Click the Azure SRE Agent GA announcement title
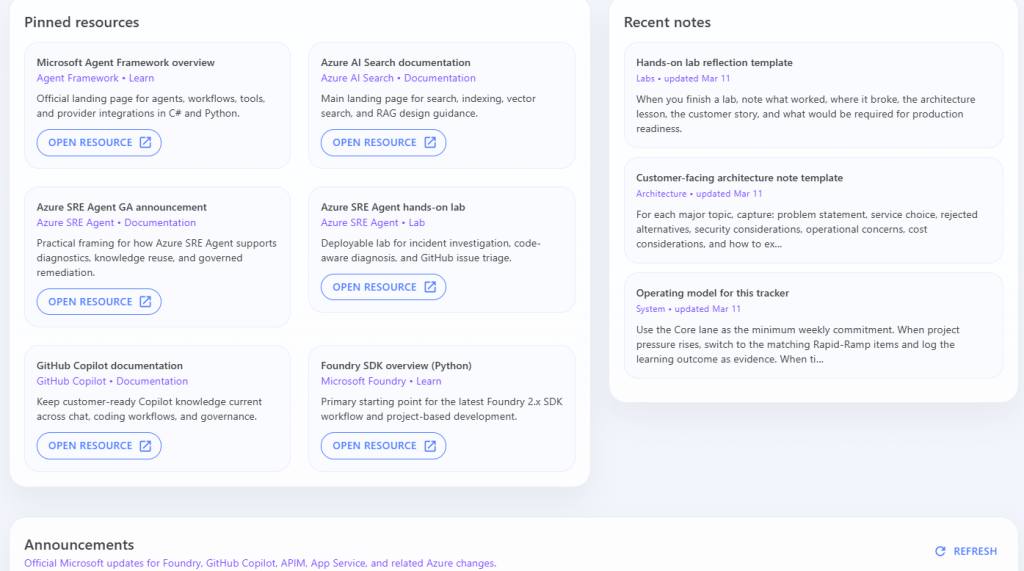This screenshot has width=1024, height=571. tap(121, 207)
